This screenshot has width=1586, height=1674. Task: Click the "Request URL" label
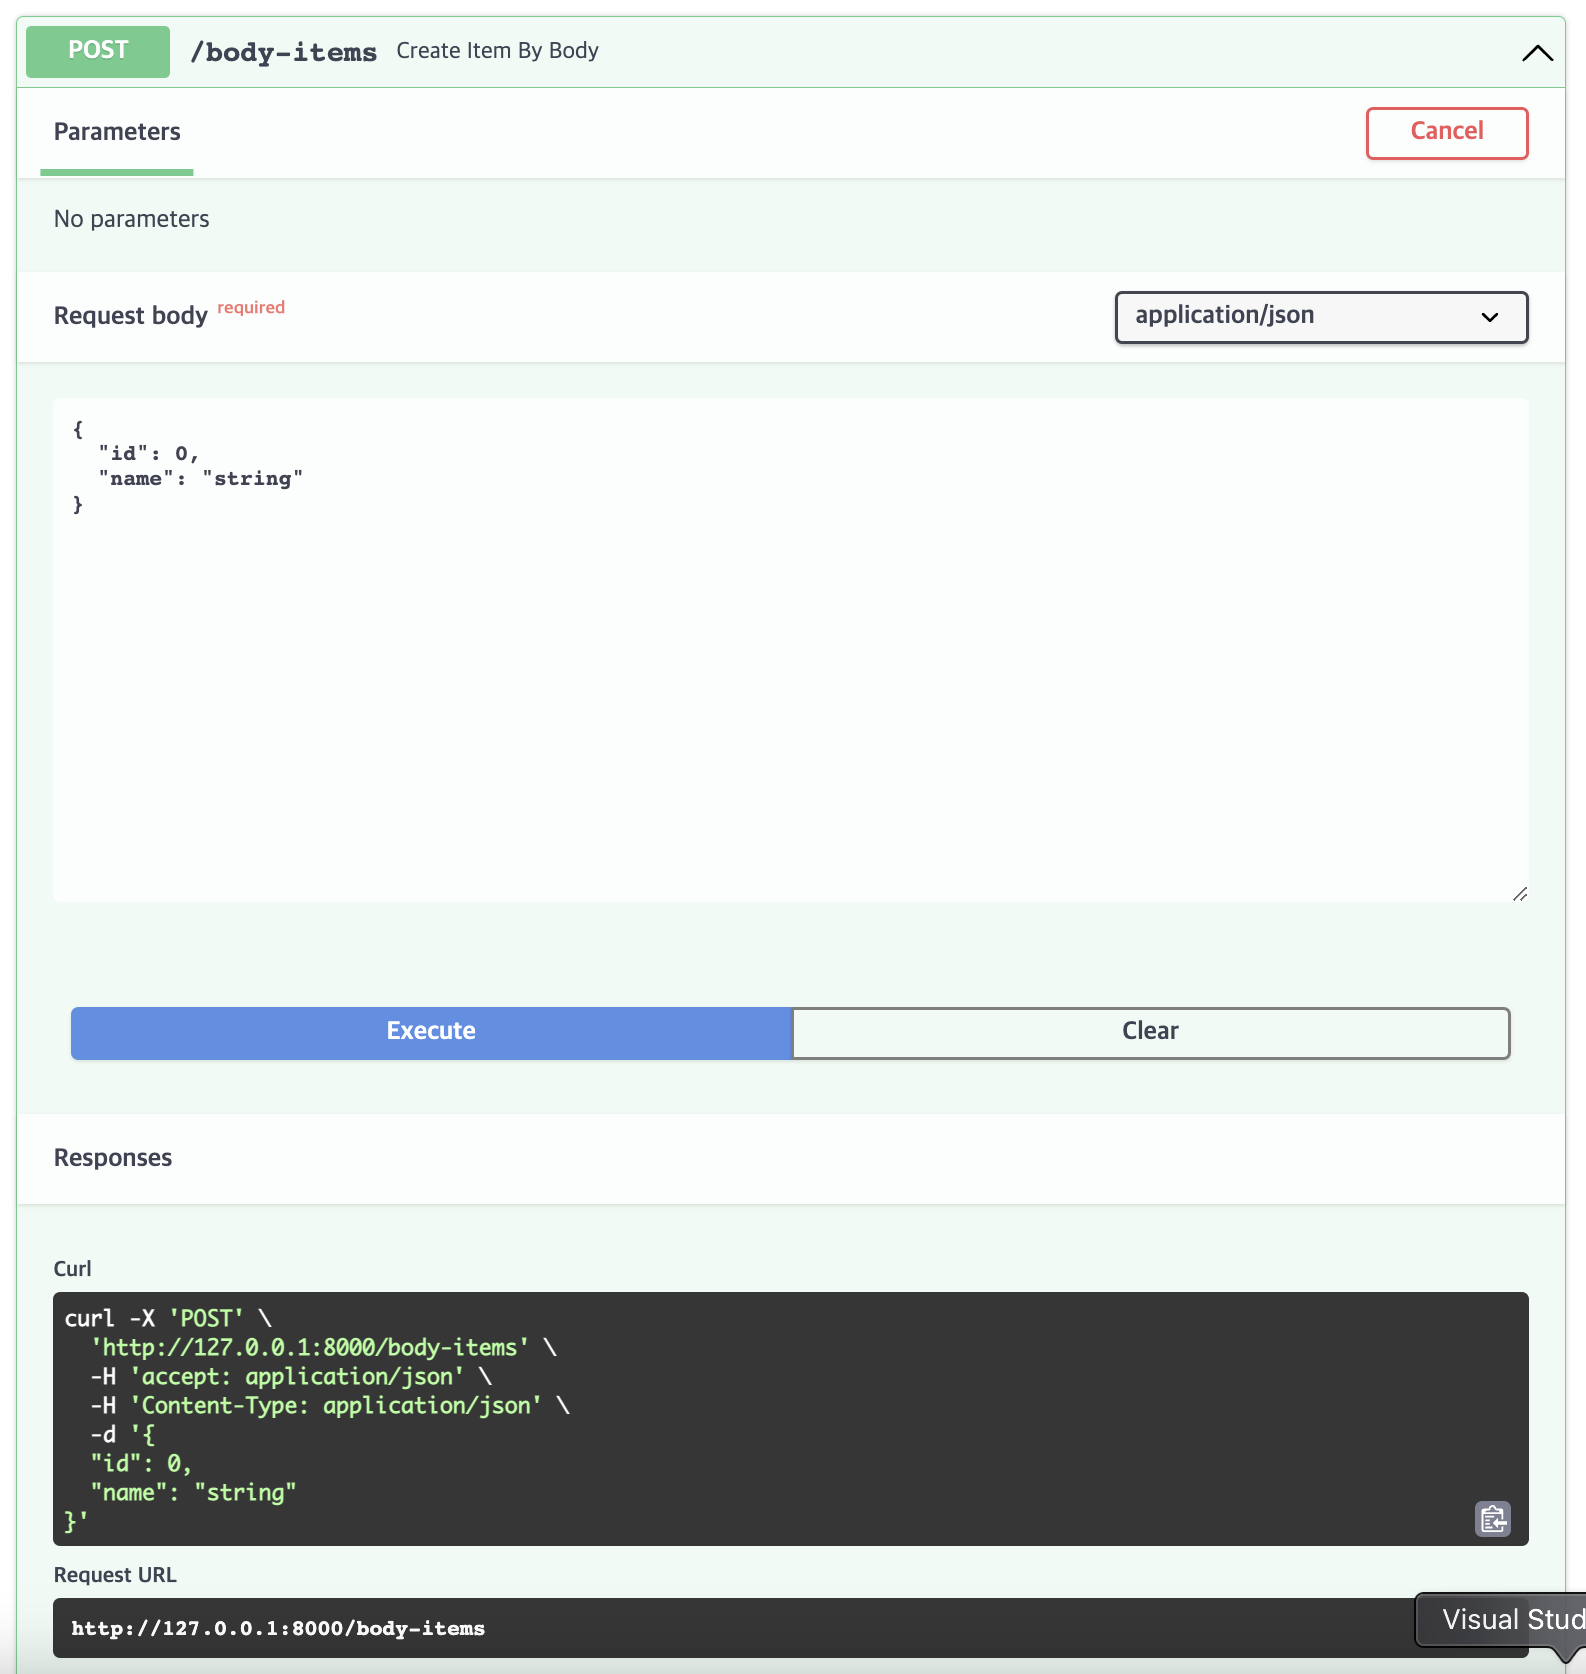click(x=115, y=1575)
